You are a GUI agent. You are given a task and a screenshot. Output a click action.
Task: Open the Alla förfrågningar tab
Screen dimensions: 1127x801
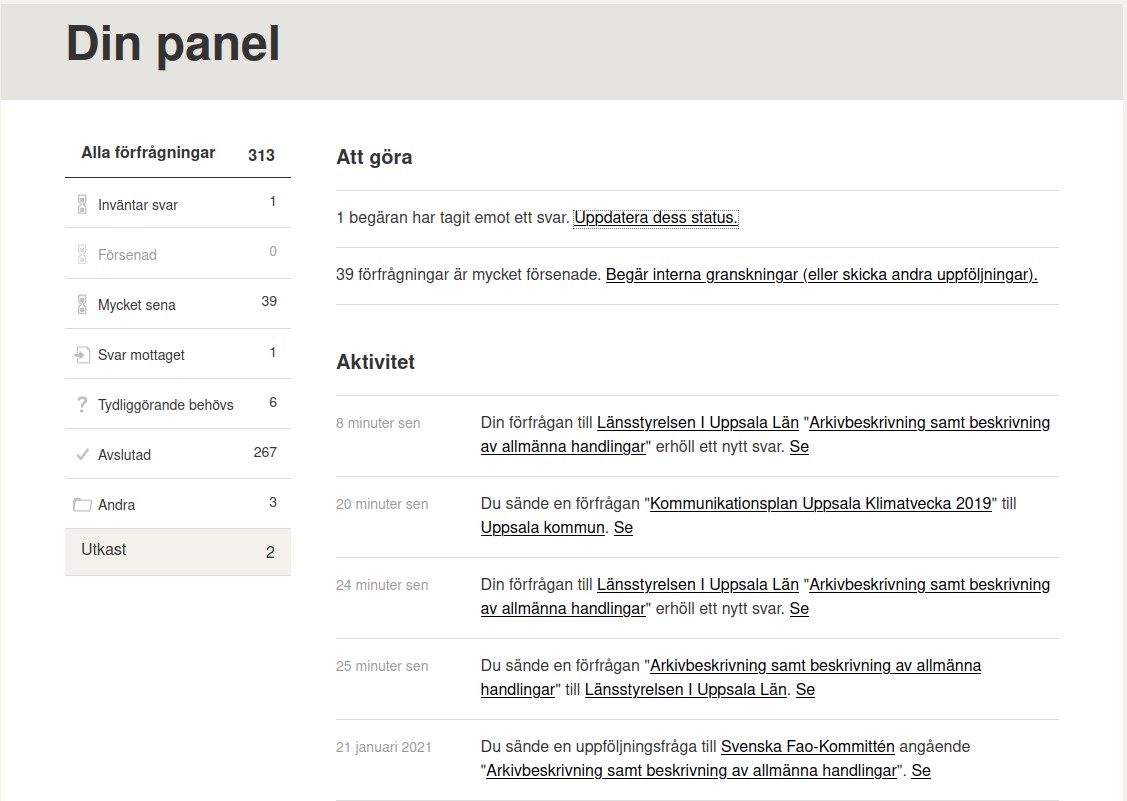[178, 153]
